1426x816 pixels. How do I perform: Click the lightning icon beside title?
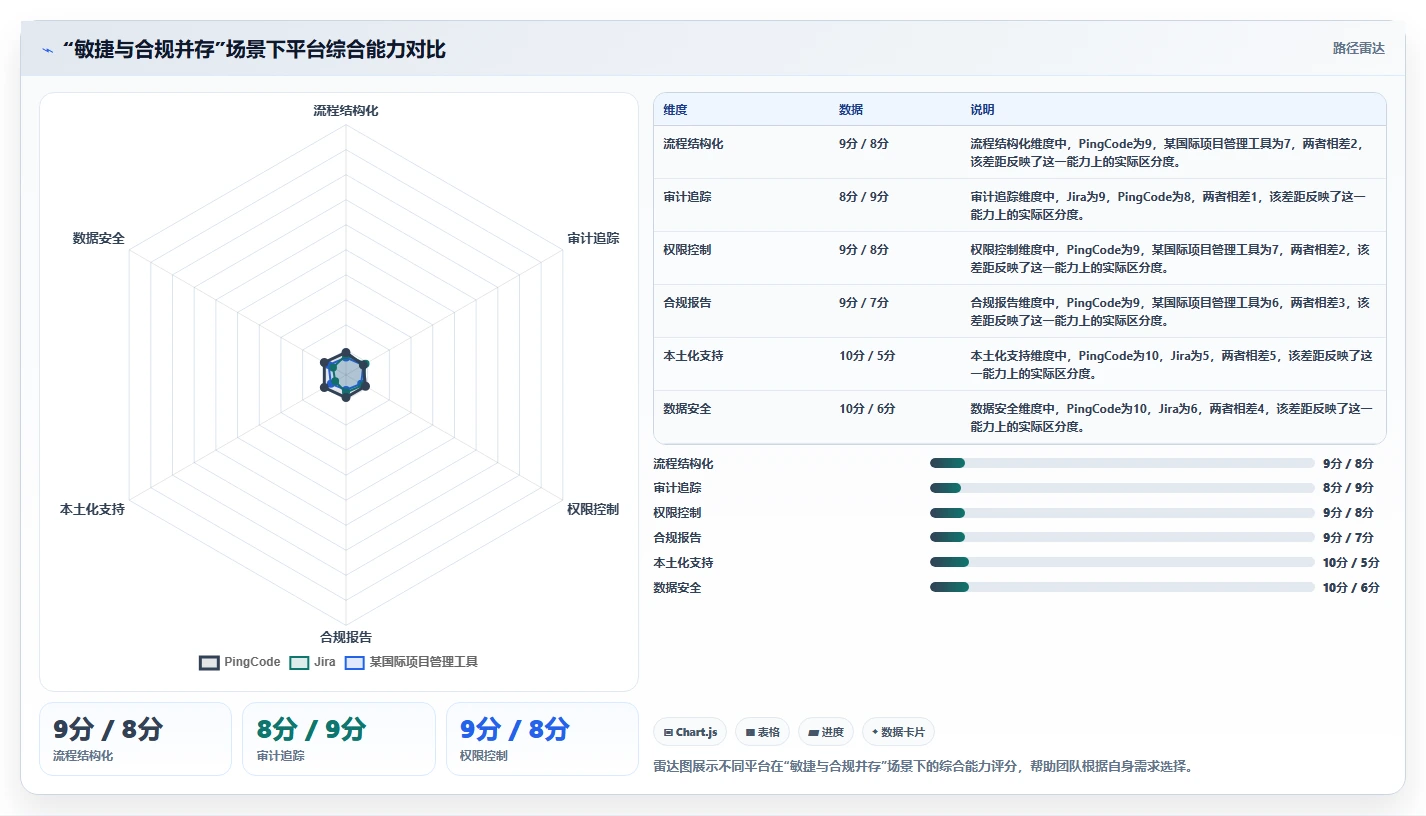click(47, 50)
